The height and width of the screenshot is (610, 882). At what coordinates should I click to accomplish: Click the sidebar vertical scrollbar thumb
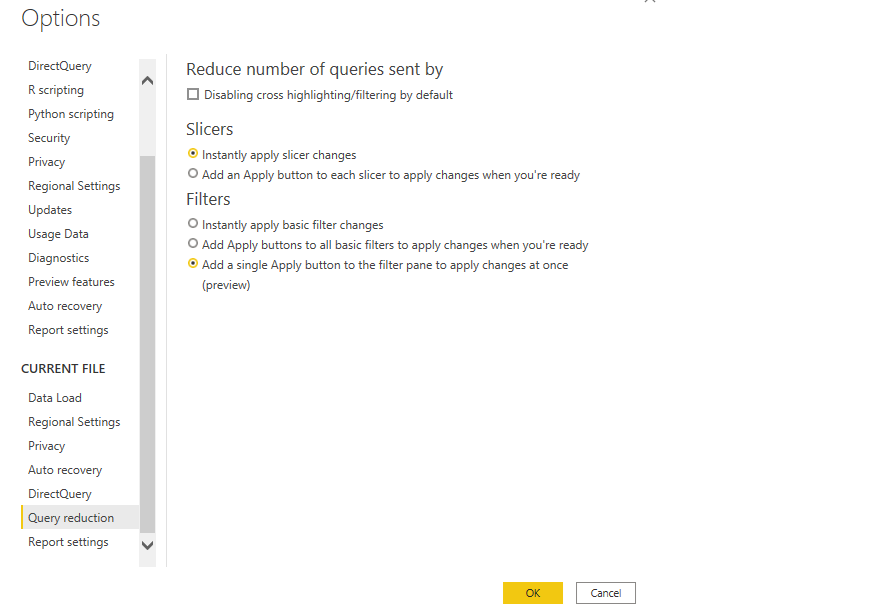pos(147,344)
